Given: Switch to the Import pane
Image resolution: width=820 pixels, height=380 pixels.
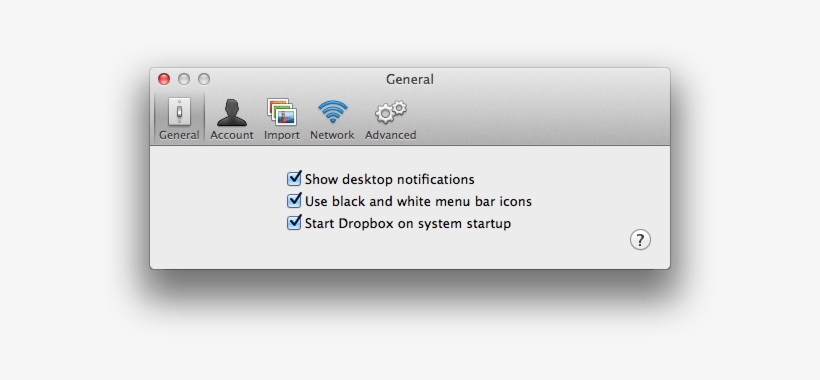Looking at the screenshot, I should click(282, 119).
